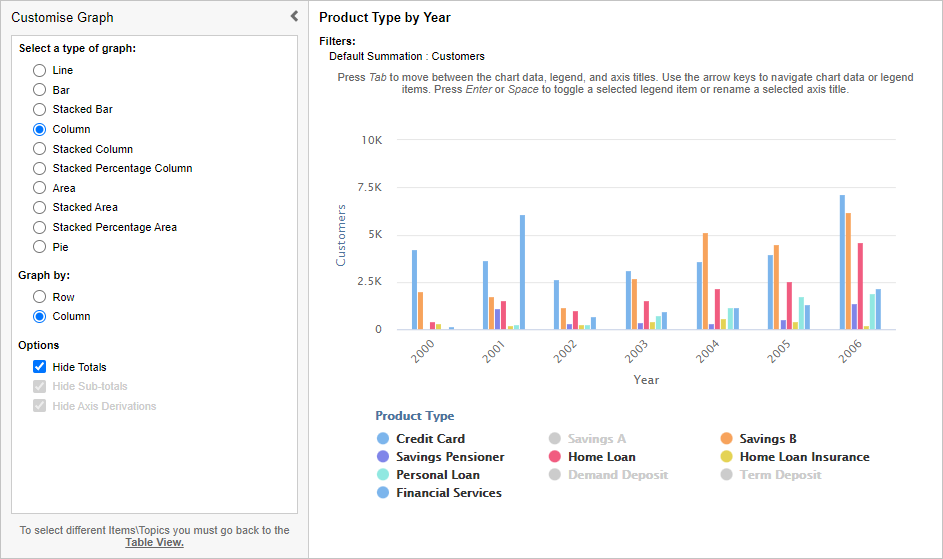Select the Line graph type
Screen dimensions: 943x559
(40, 71)
